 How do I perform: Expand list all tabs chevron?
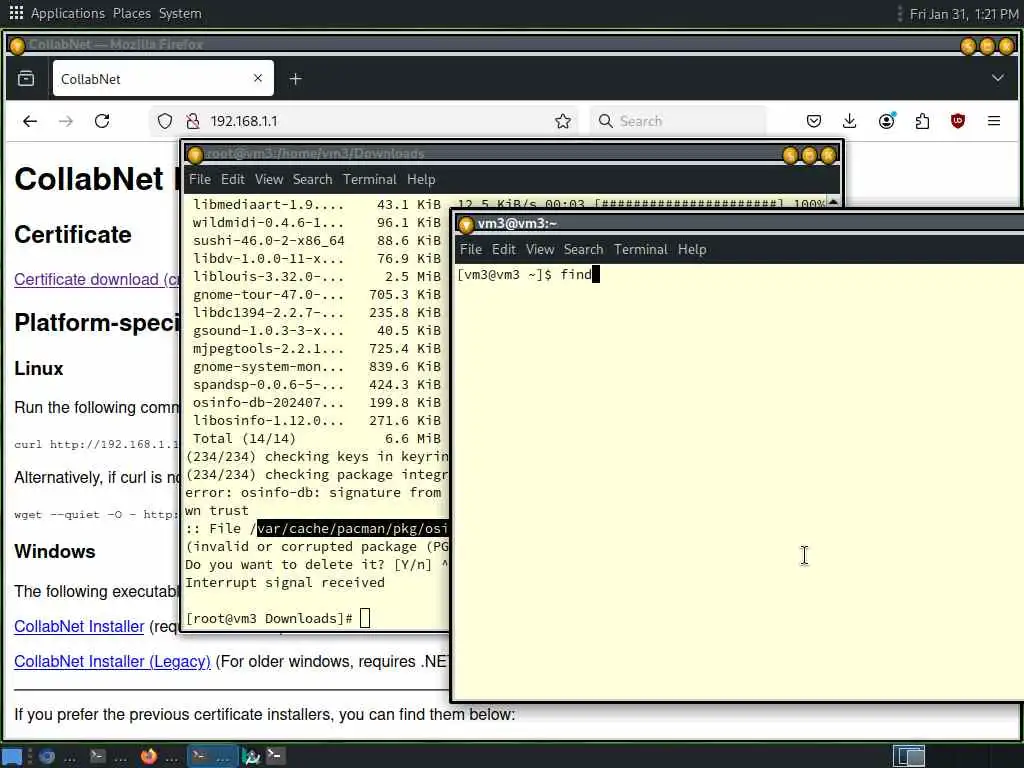[x=998, y=78]
